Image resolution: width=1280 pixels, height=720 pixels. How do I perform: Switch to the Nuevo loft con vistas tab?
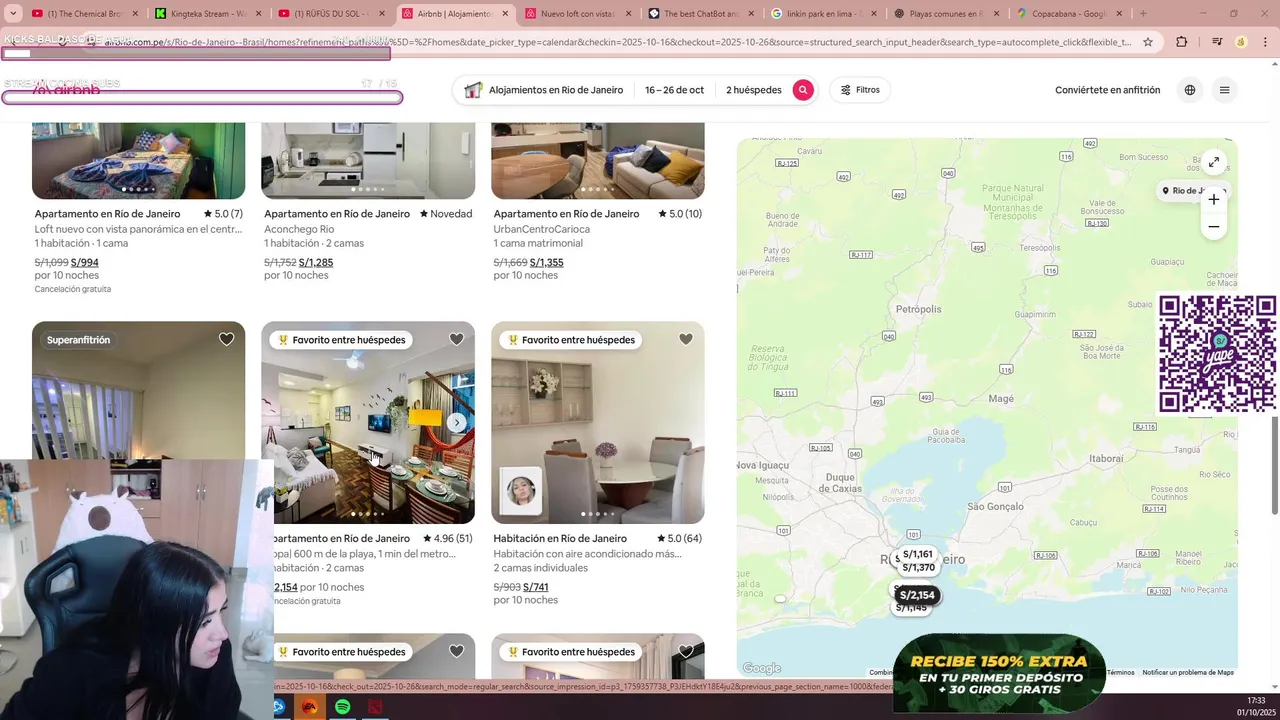click(577, 14)
